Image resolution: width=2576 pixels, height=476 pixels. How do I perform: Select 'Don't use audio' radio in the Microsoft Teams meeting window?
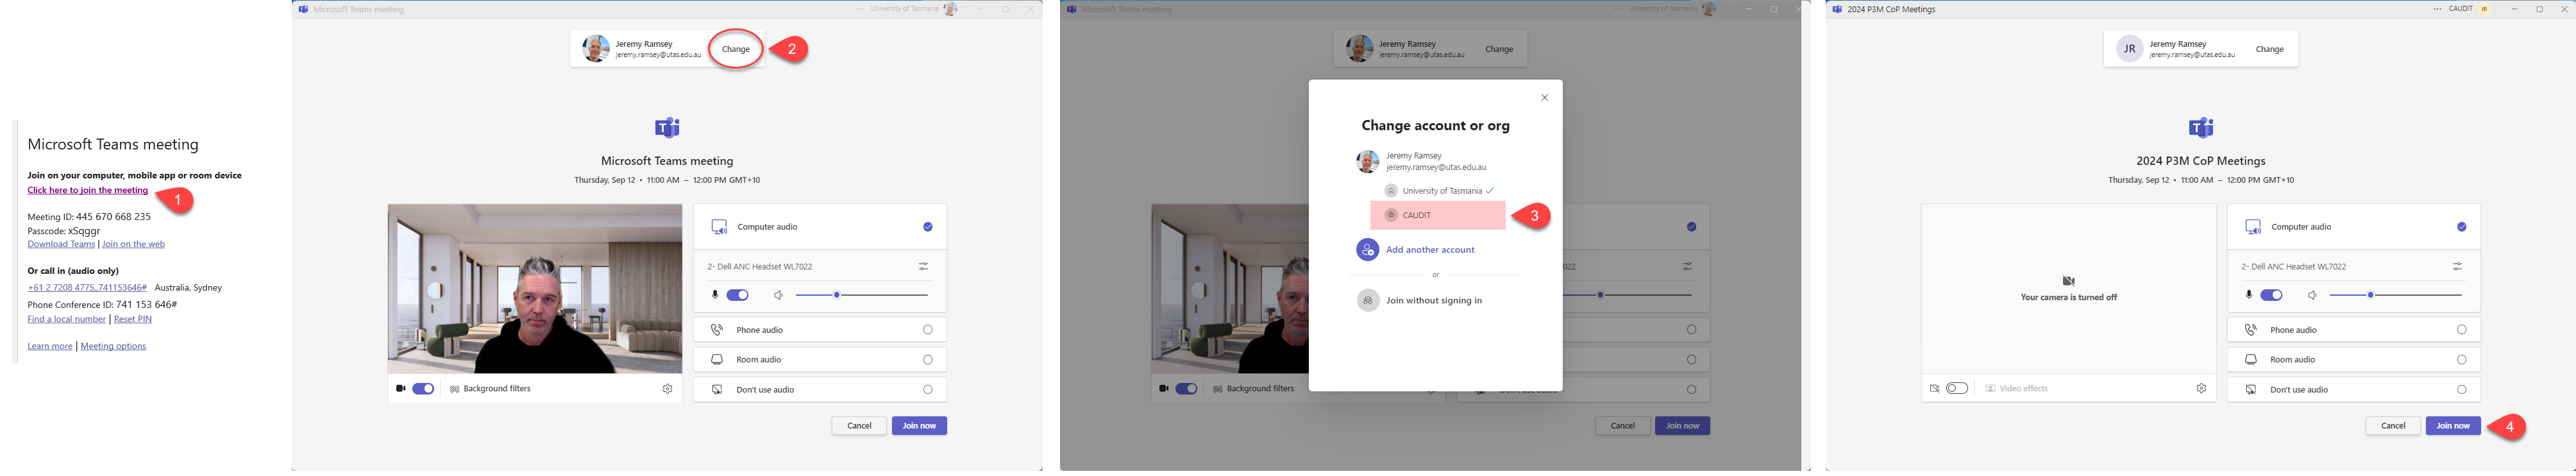928,390
